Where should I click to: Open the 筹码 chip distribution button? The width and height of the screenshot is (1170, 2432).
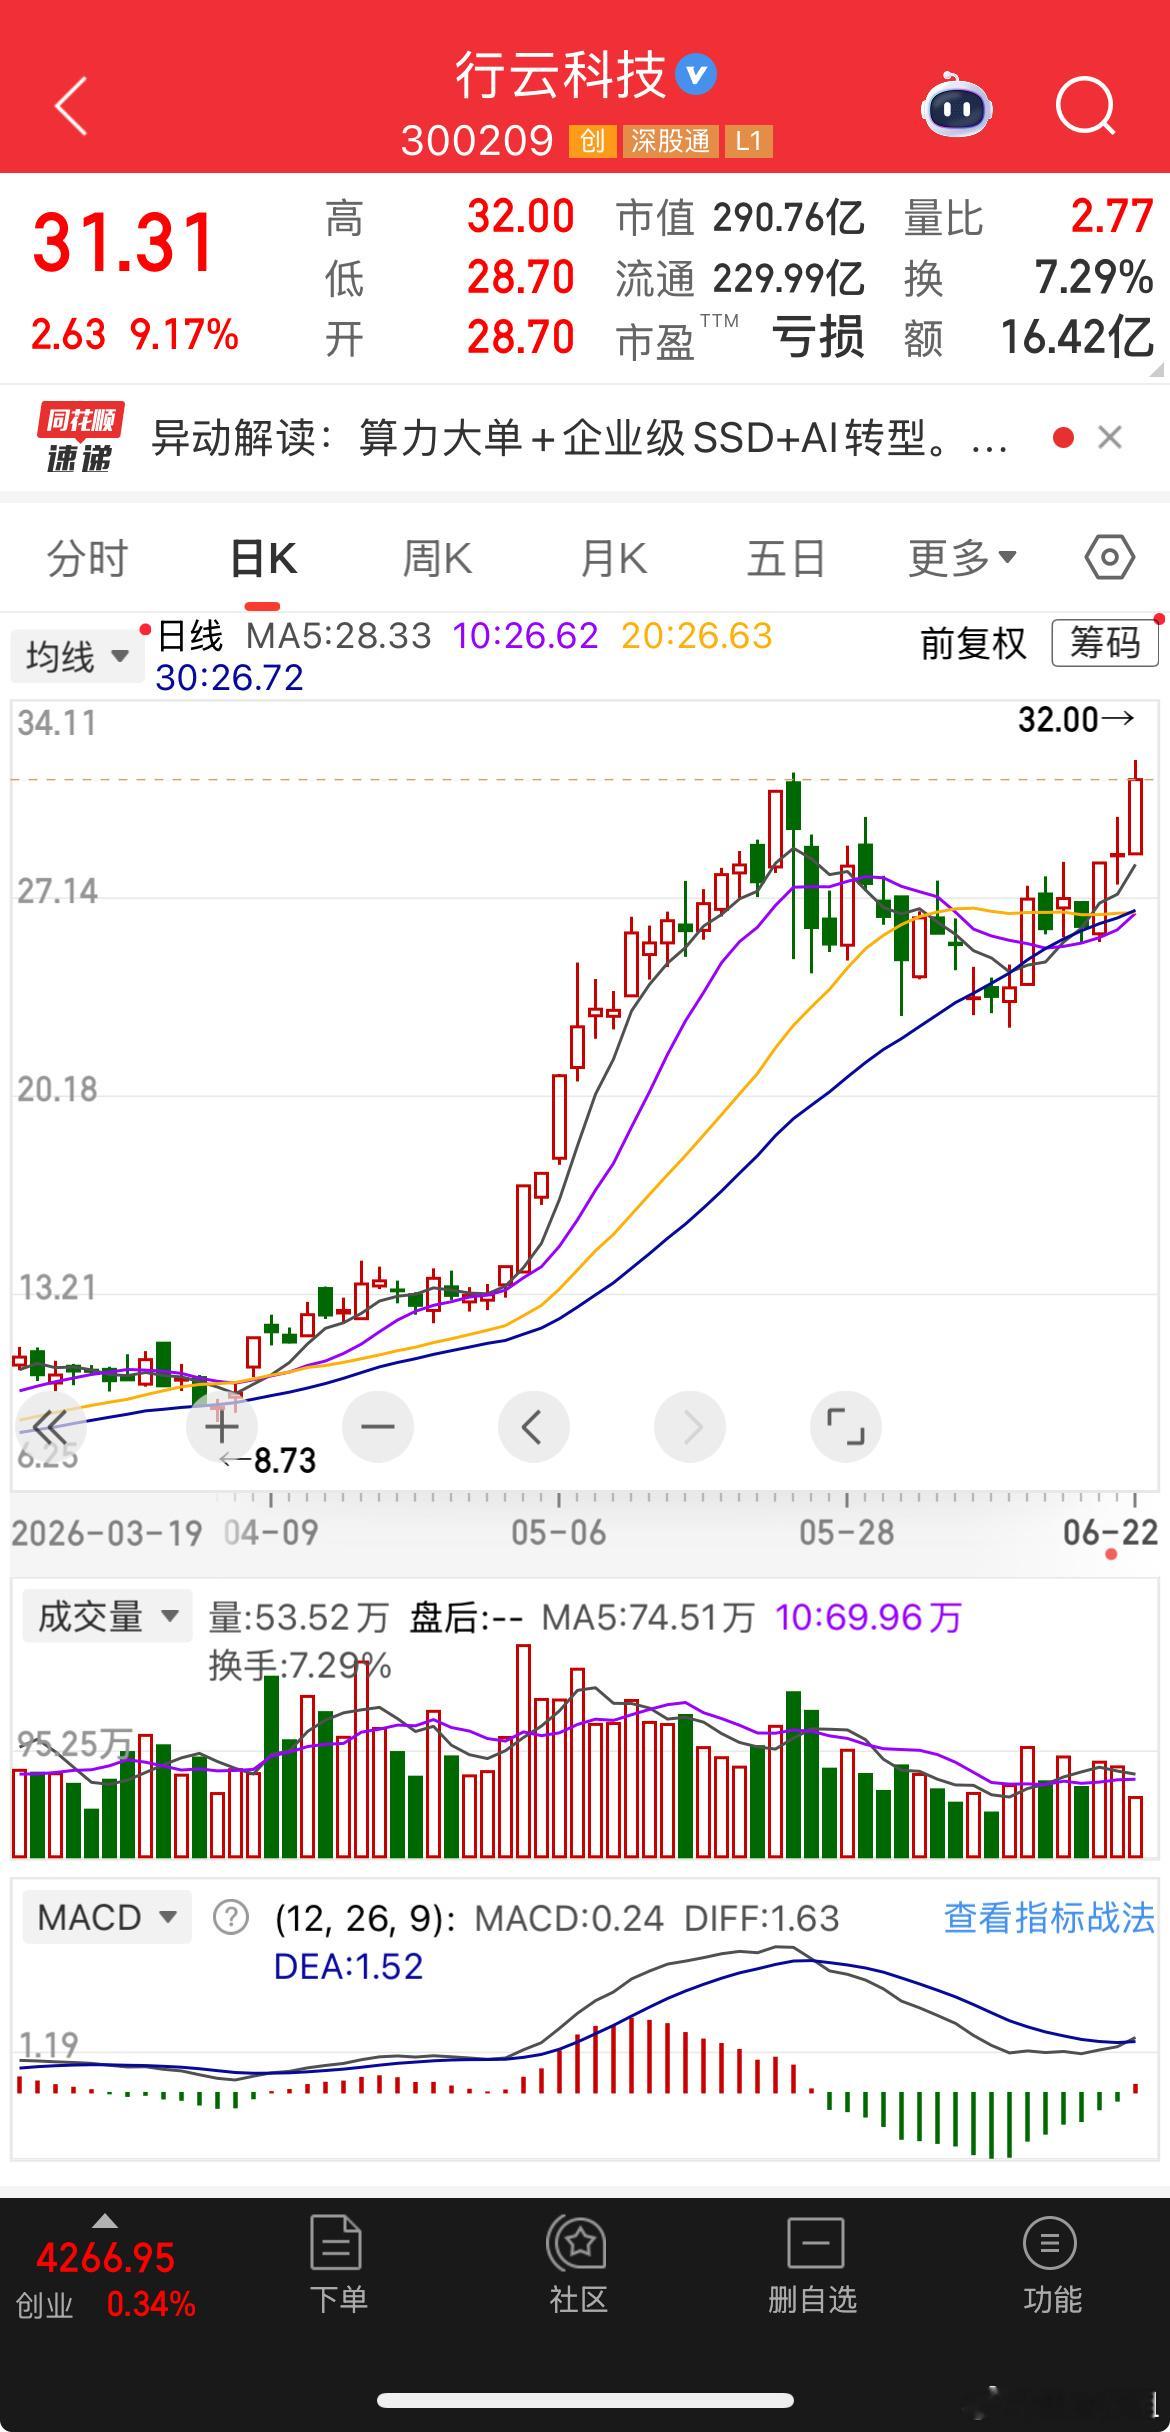tap(1105, 643)
